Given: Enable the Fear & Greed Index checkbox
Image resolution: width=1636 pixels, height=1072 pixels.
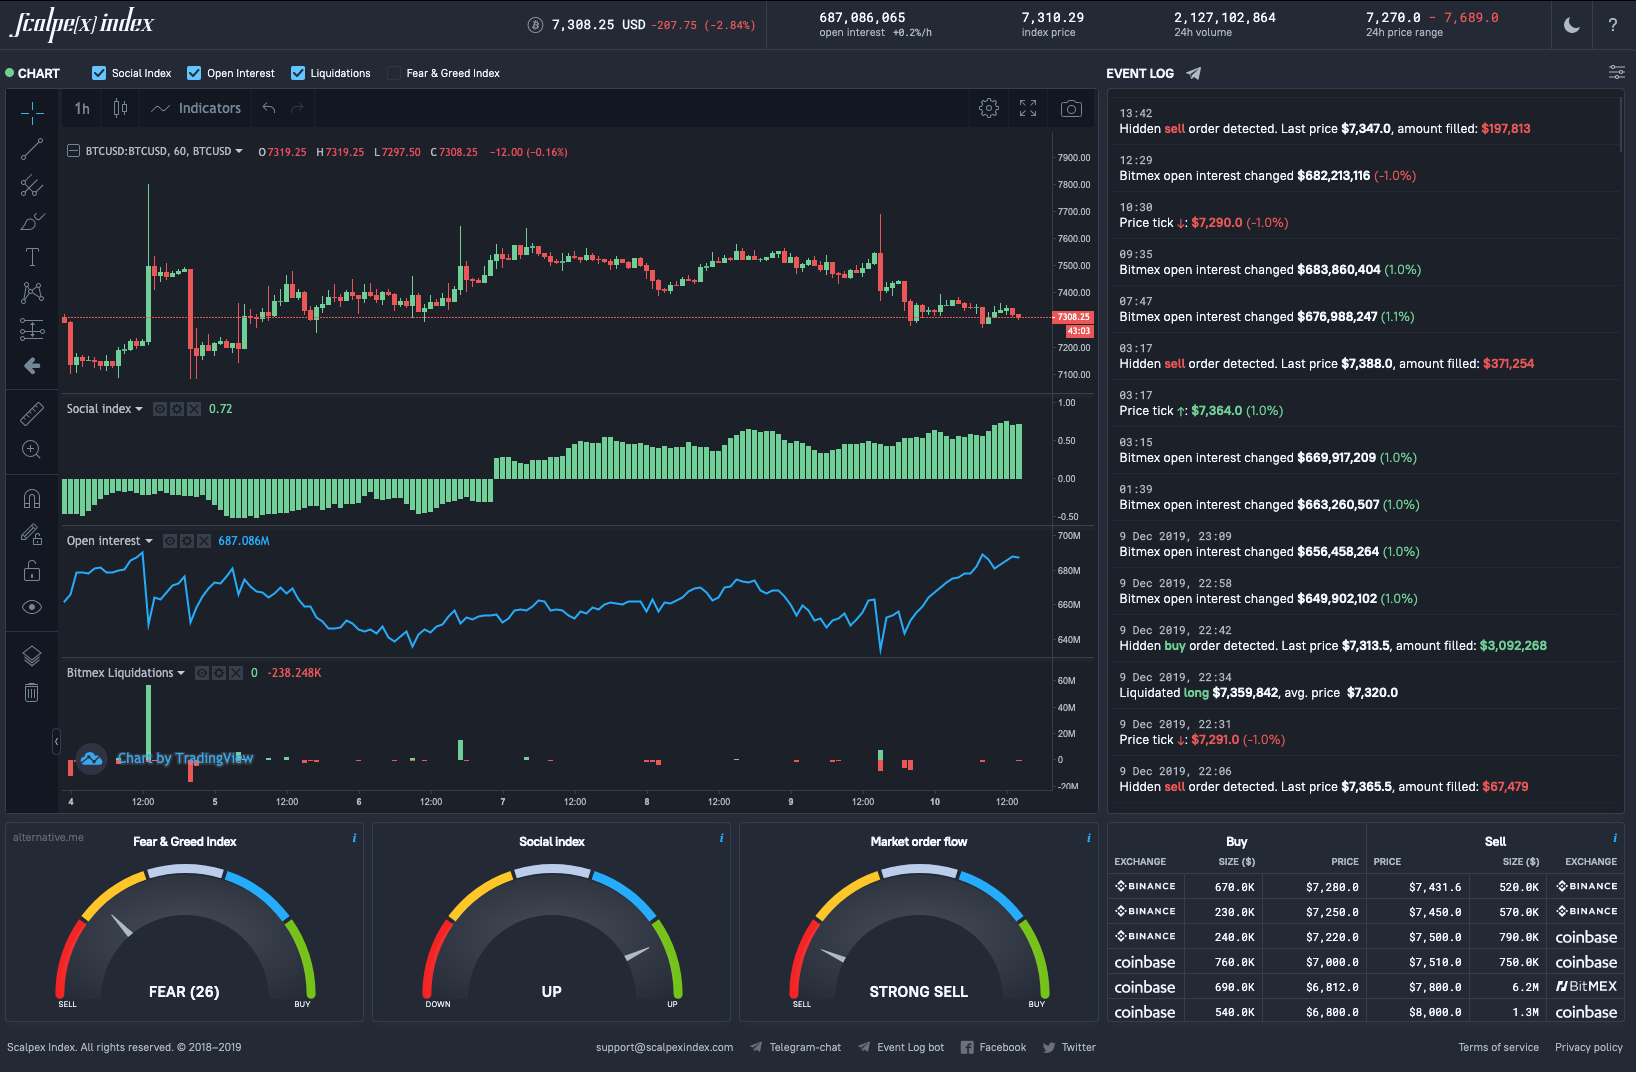Looking at the screenshot, I should (394, 73).
